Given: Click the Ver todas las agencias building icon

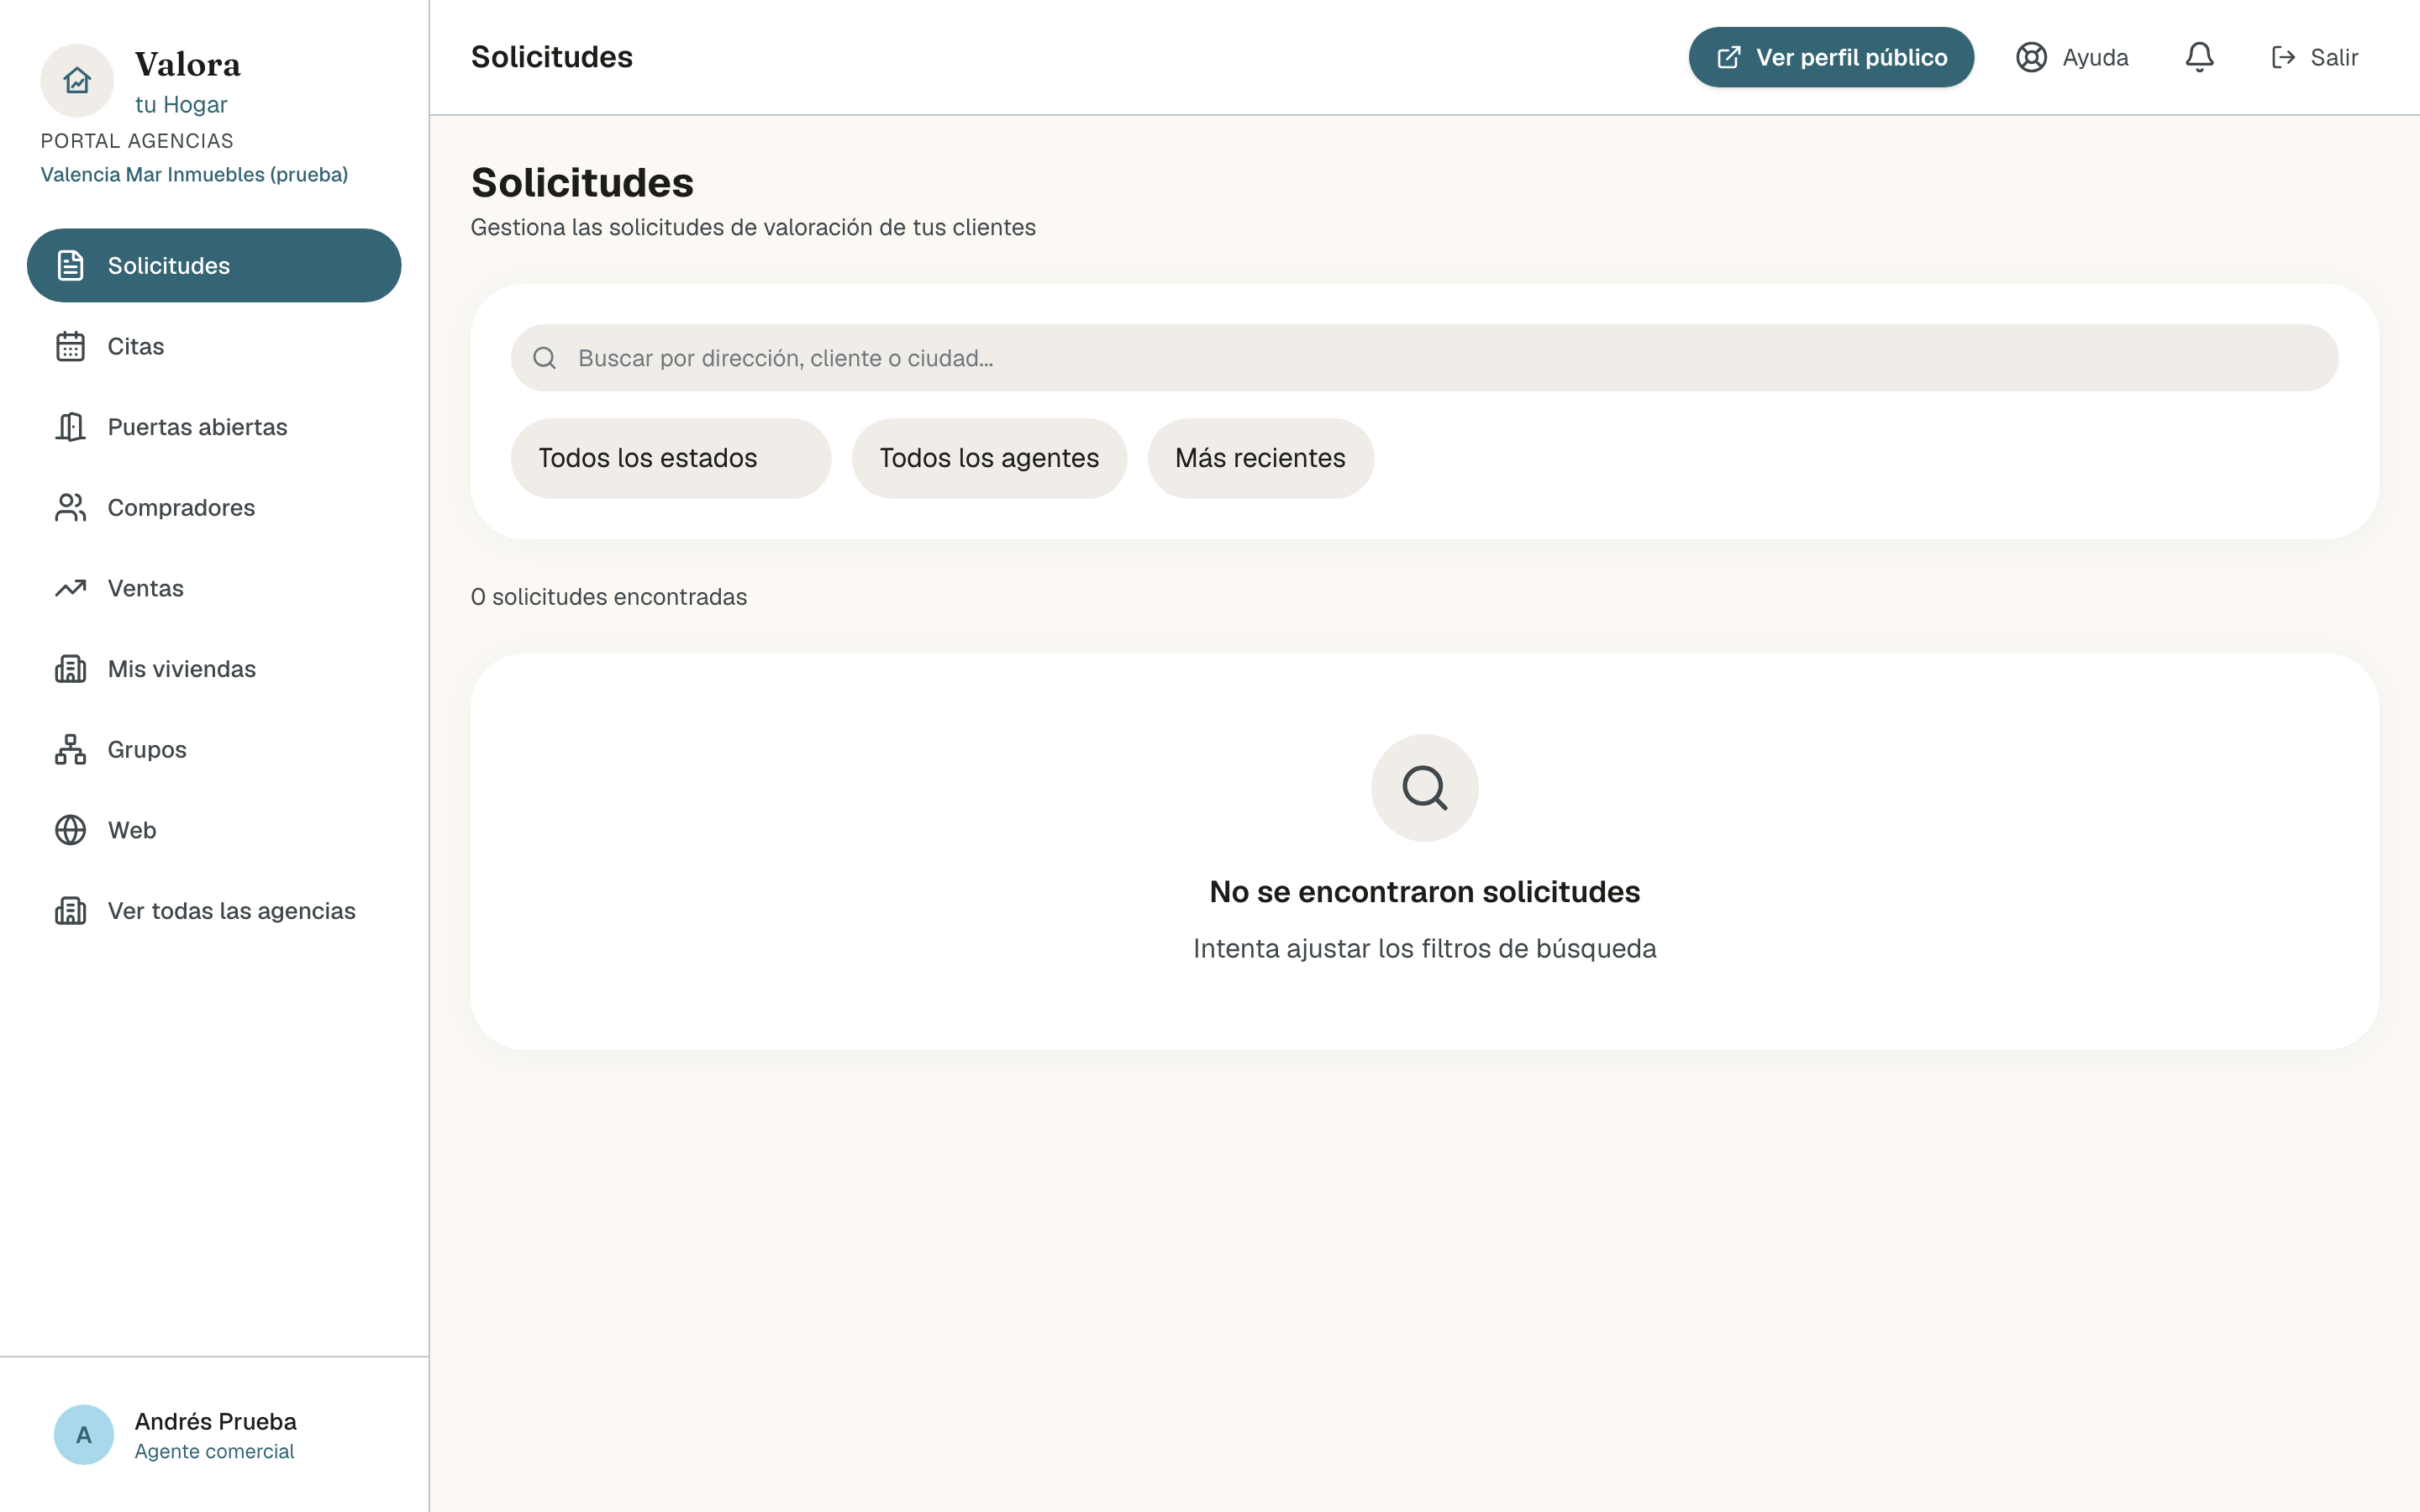Looking at the screenshot, I should pos(70,911).
